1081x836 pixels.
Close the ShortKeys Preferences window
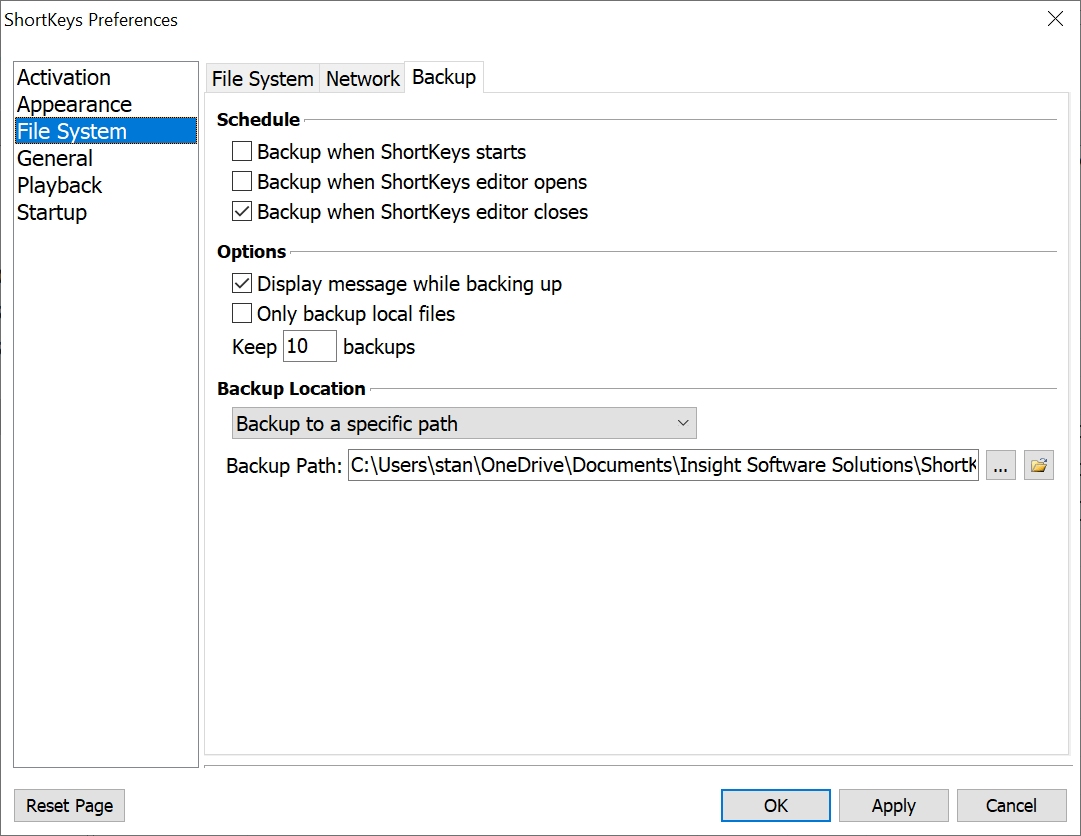point(1055,19)
